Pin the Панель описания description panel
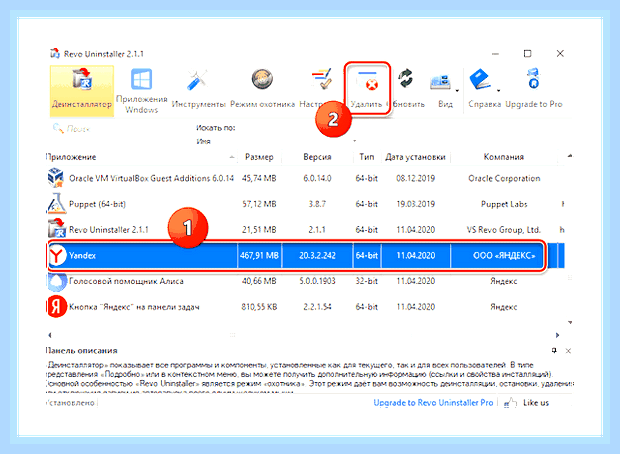This screenshot has width=620, height=454. pyautogui.click(x=554, y=350)
